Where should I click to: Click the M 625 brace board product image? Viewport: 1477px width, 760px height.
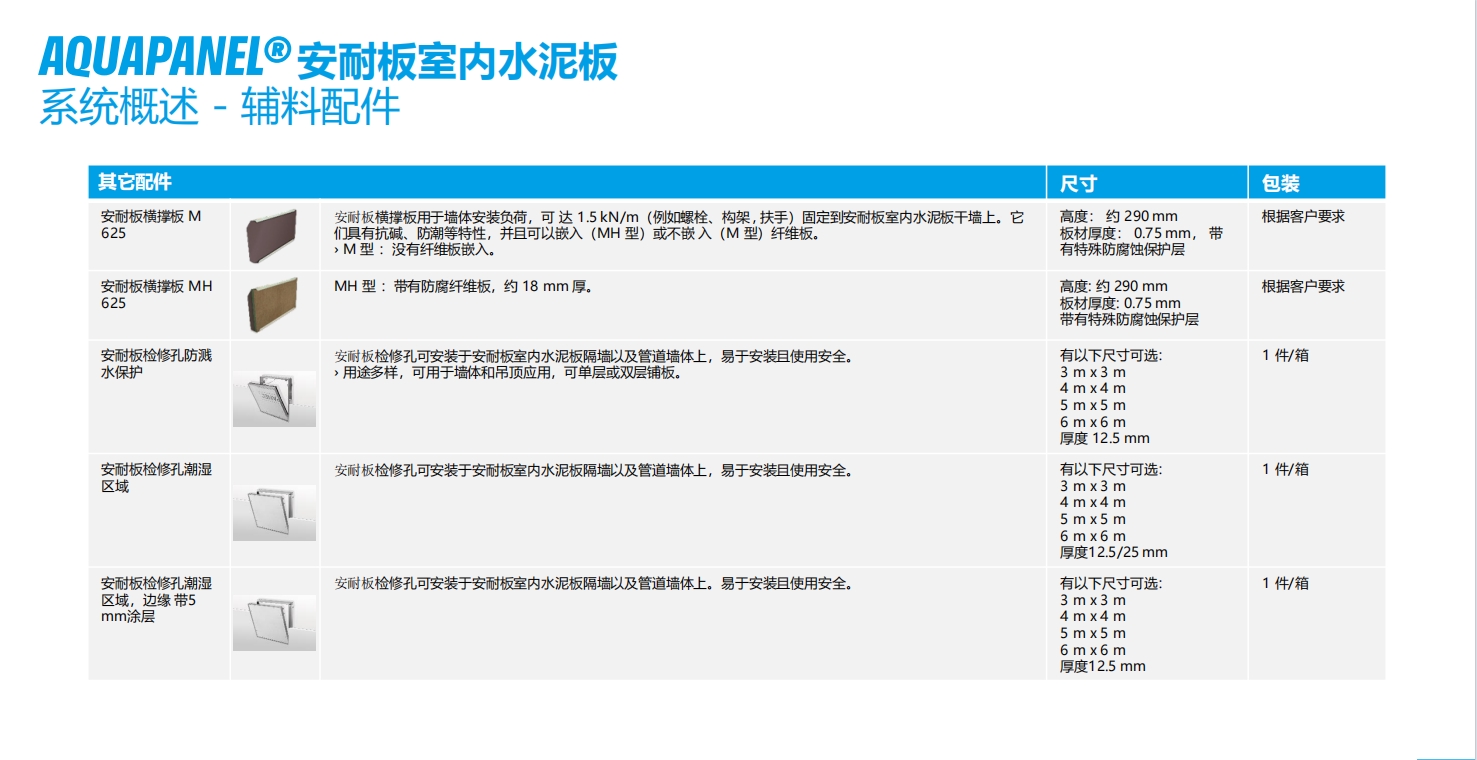[x=272, y=235]
